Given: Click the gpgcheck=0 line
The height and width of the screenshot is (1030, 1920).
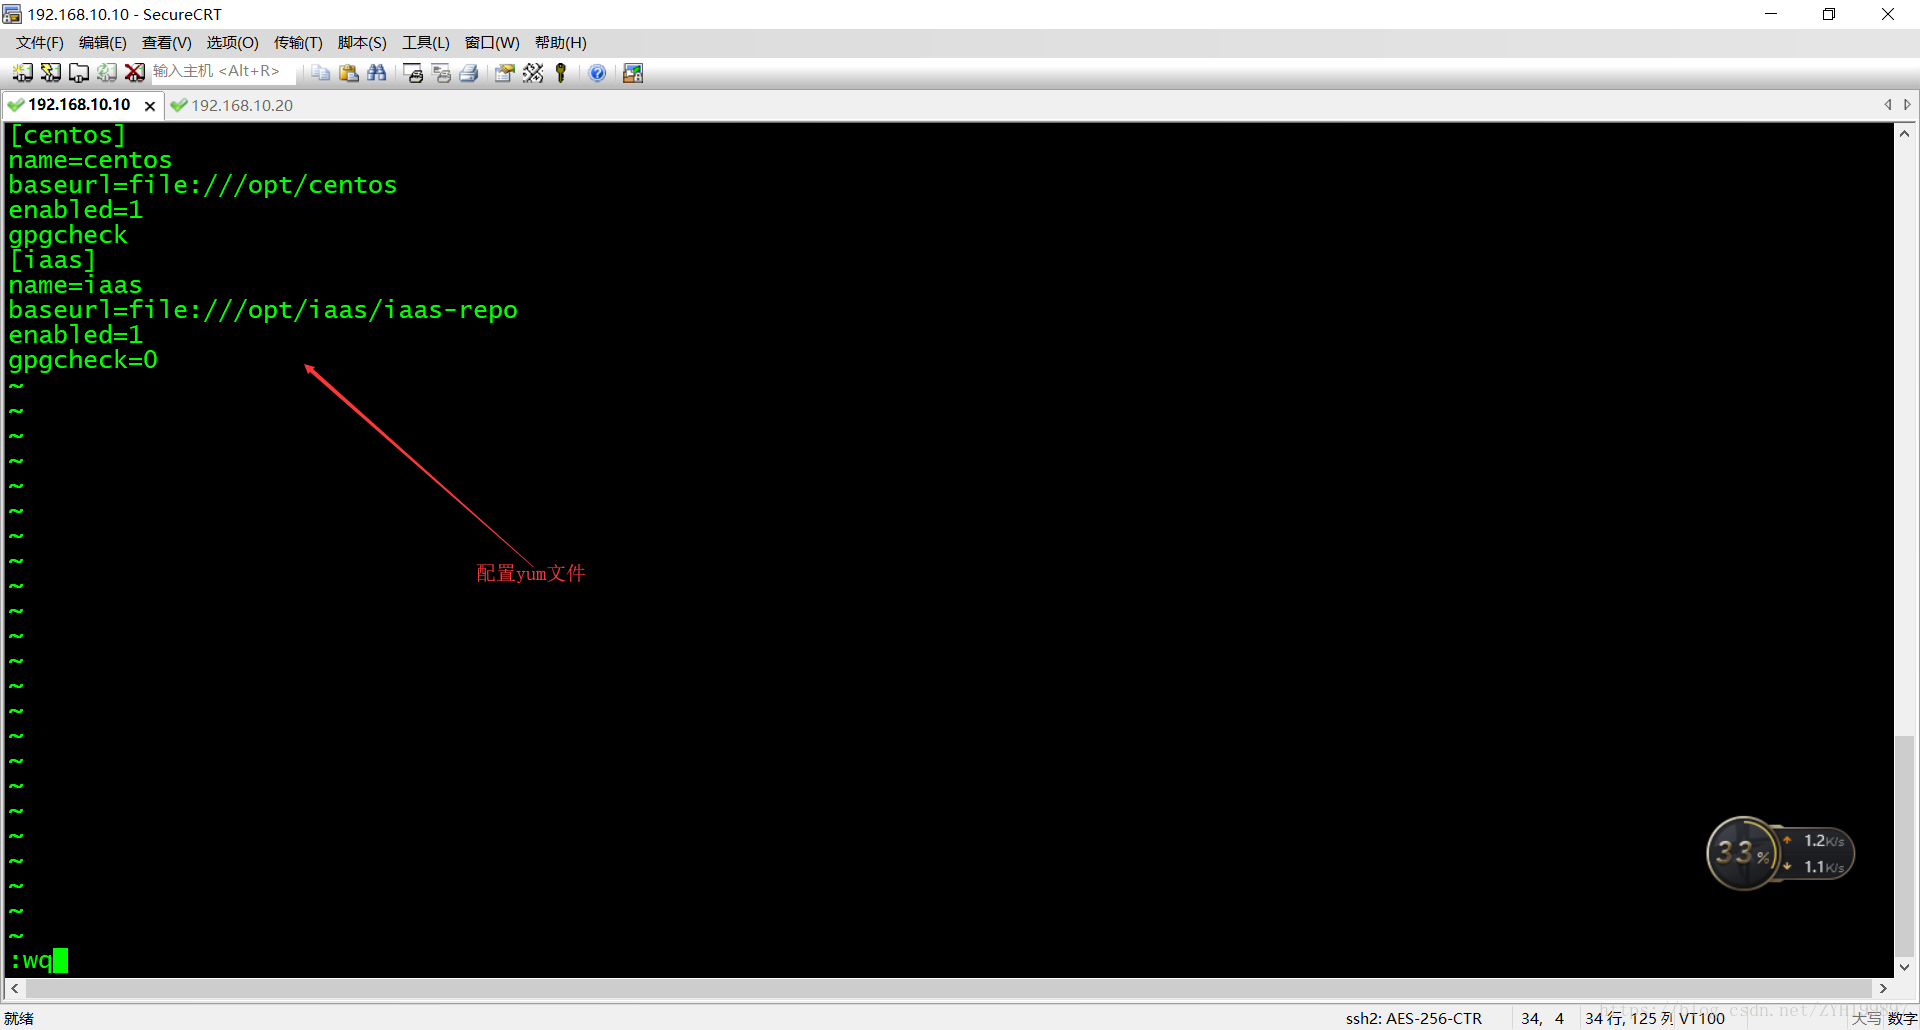Looking at the screenshot, I should point(83,360).
